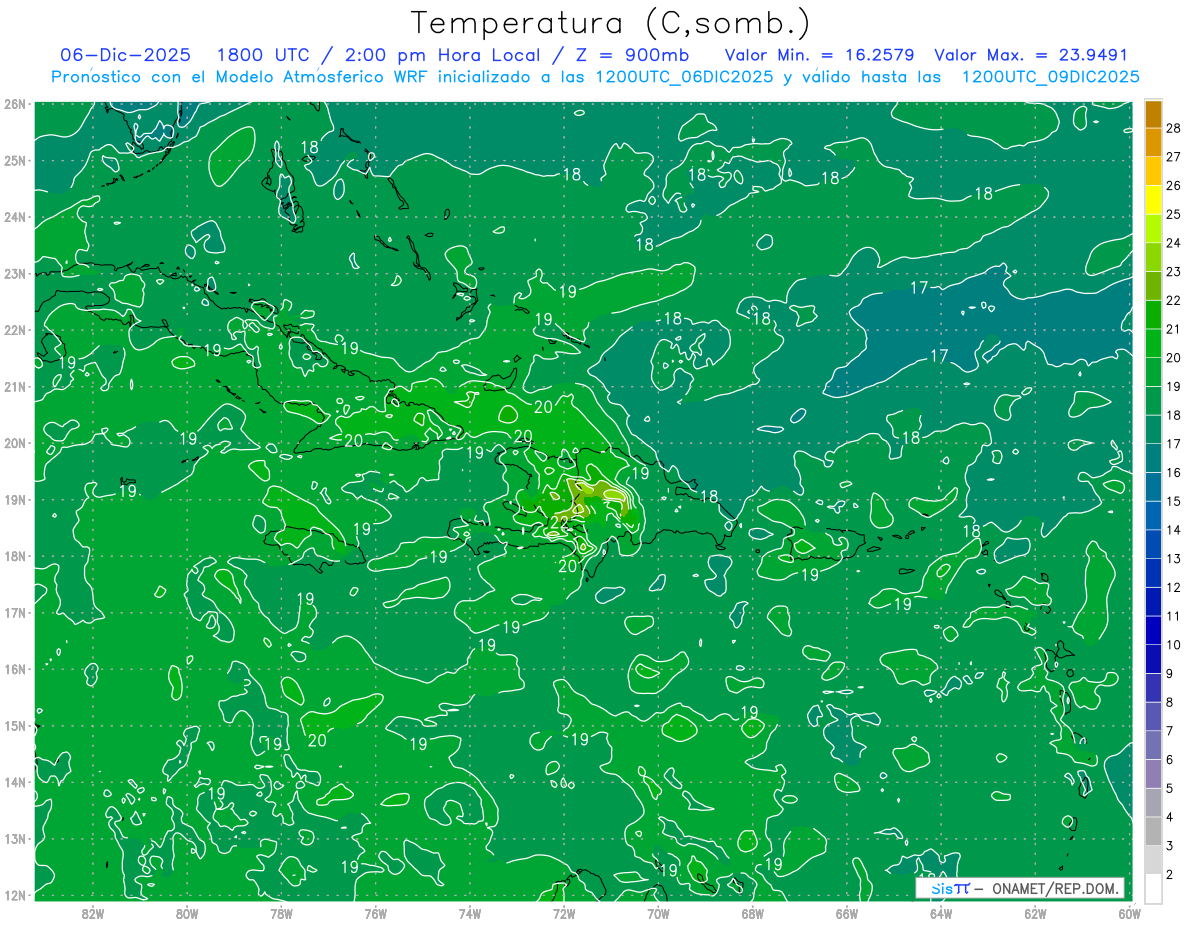The height and width of the screenshot is (927, 1200).
Task: Click the number 26 on the color bar
Action: (1174, 185)
